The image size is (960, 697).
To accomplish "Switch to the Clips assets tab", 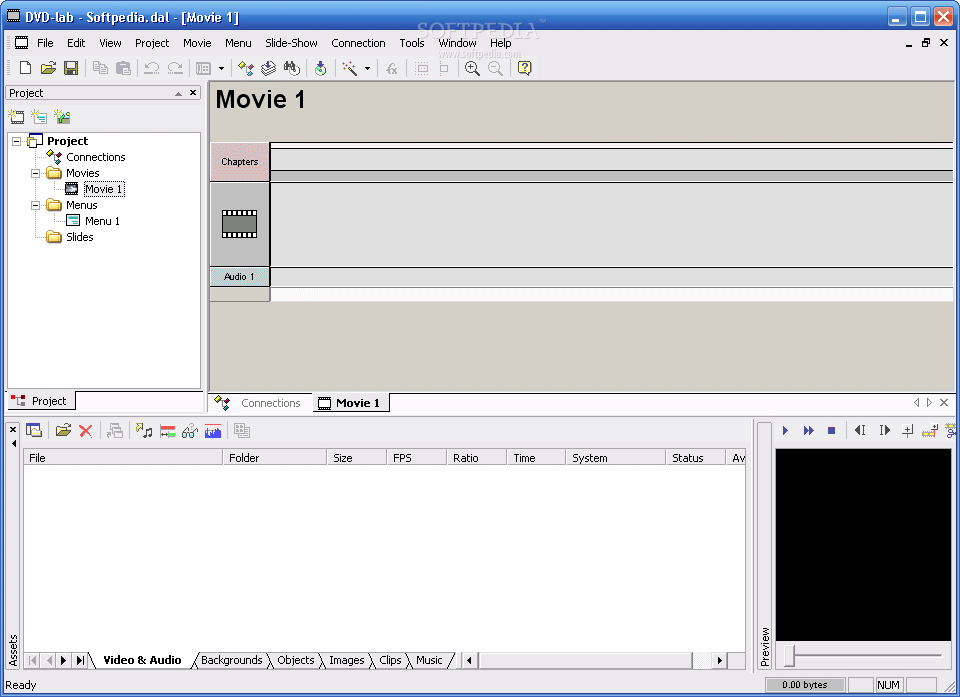I will pos(390,660).
